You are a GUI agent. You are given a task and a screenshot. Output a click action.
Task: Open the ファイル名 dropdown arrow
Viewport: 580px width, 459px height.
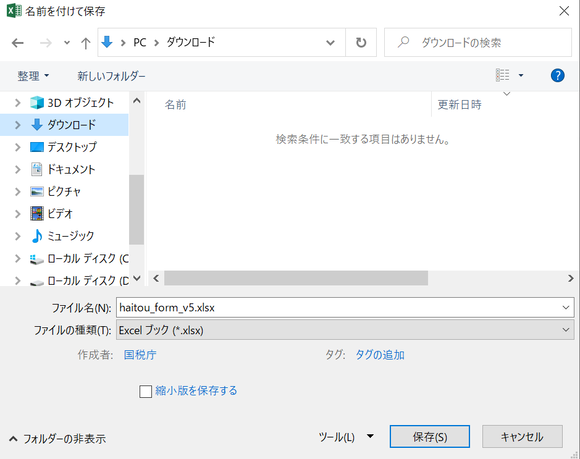point(566,308)
